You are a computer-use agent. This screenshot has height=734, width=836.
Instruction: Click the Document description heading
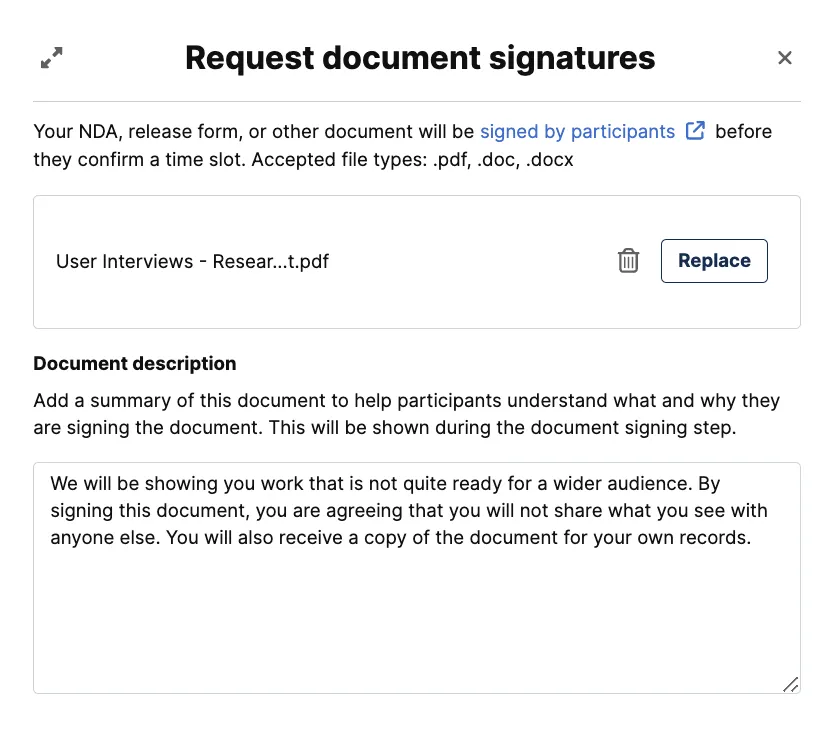[134, 363]
